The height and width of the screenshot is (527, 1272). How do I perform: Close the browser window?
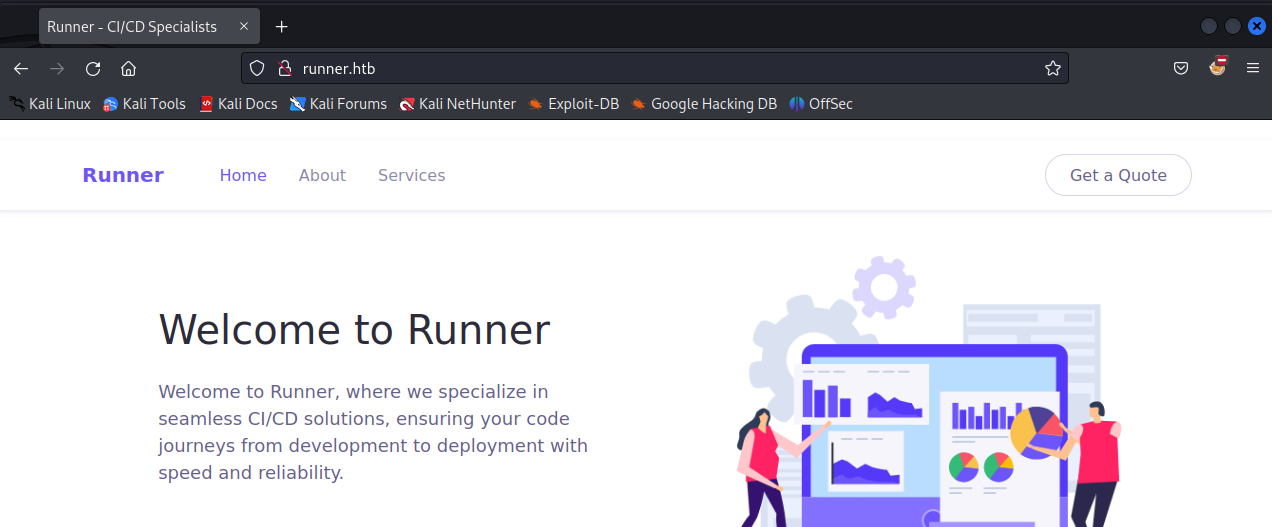1257,27
